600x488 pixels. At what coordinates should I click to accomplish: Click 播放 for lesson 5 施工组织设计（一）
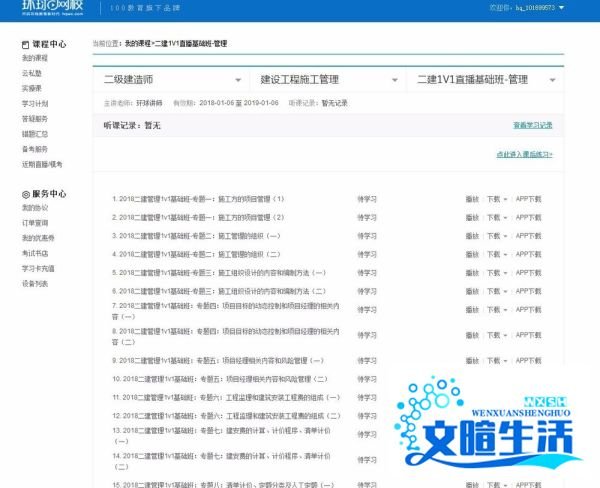[472, 273]
